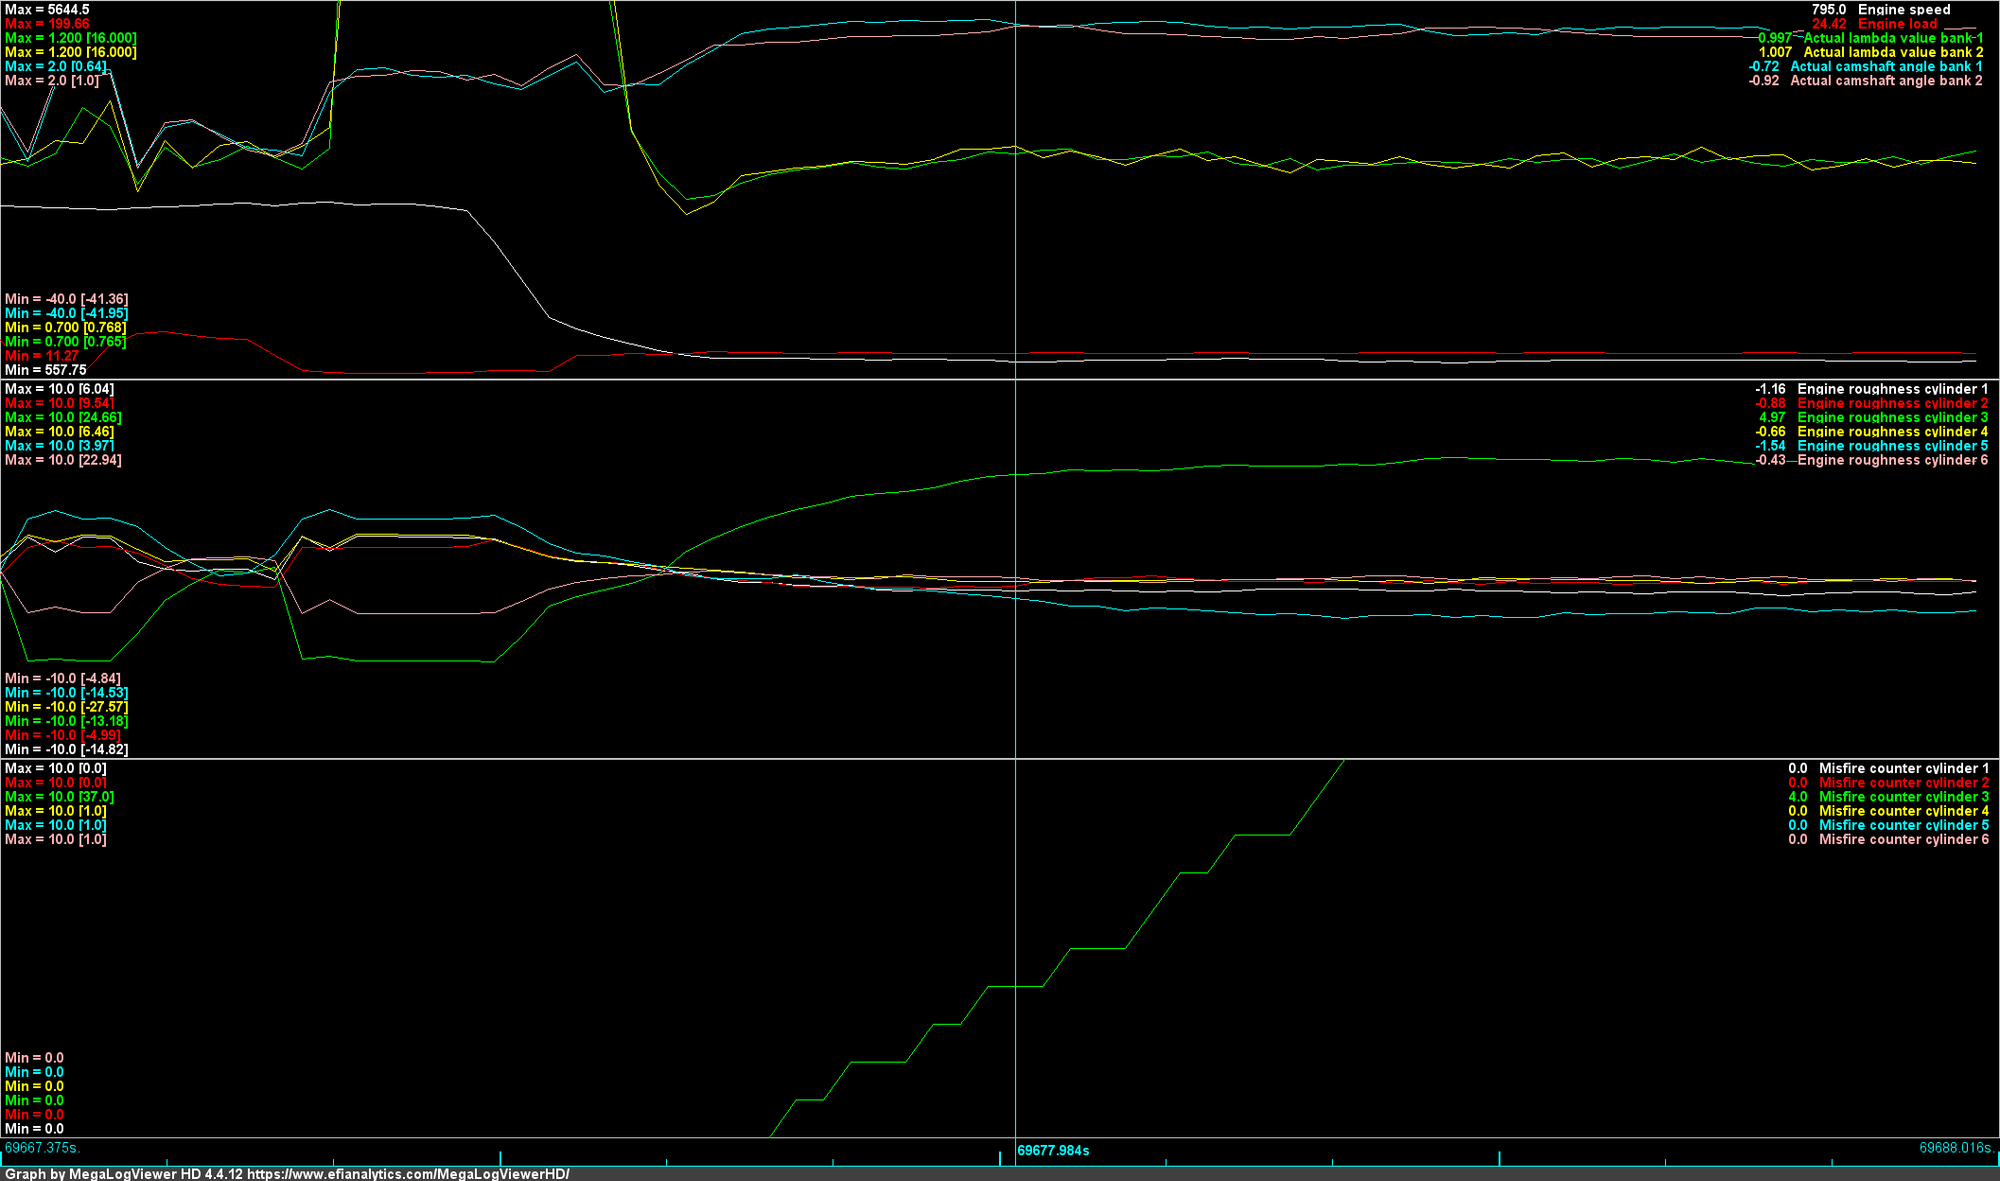The height and width of the screenshot is (1181, 2000).
Task: Click the Engine load legend label
Action: point(1897,24)
